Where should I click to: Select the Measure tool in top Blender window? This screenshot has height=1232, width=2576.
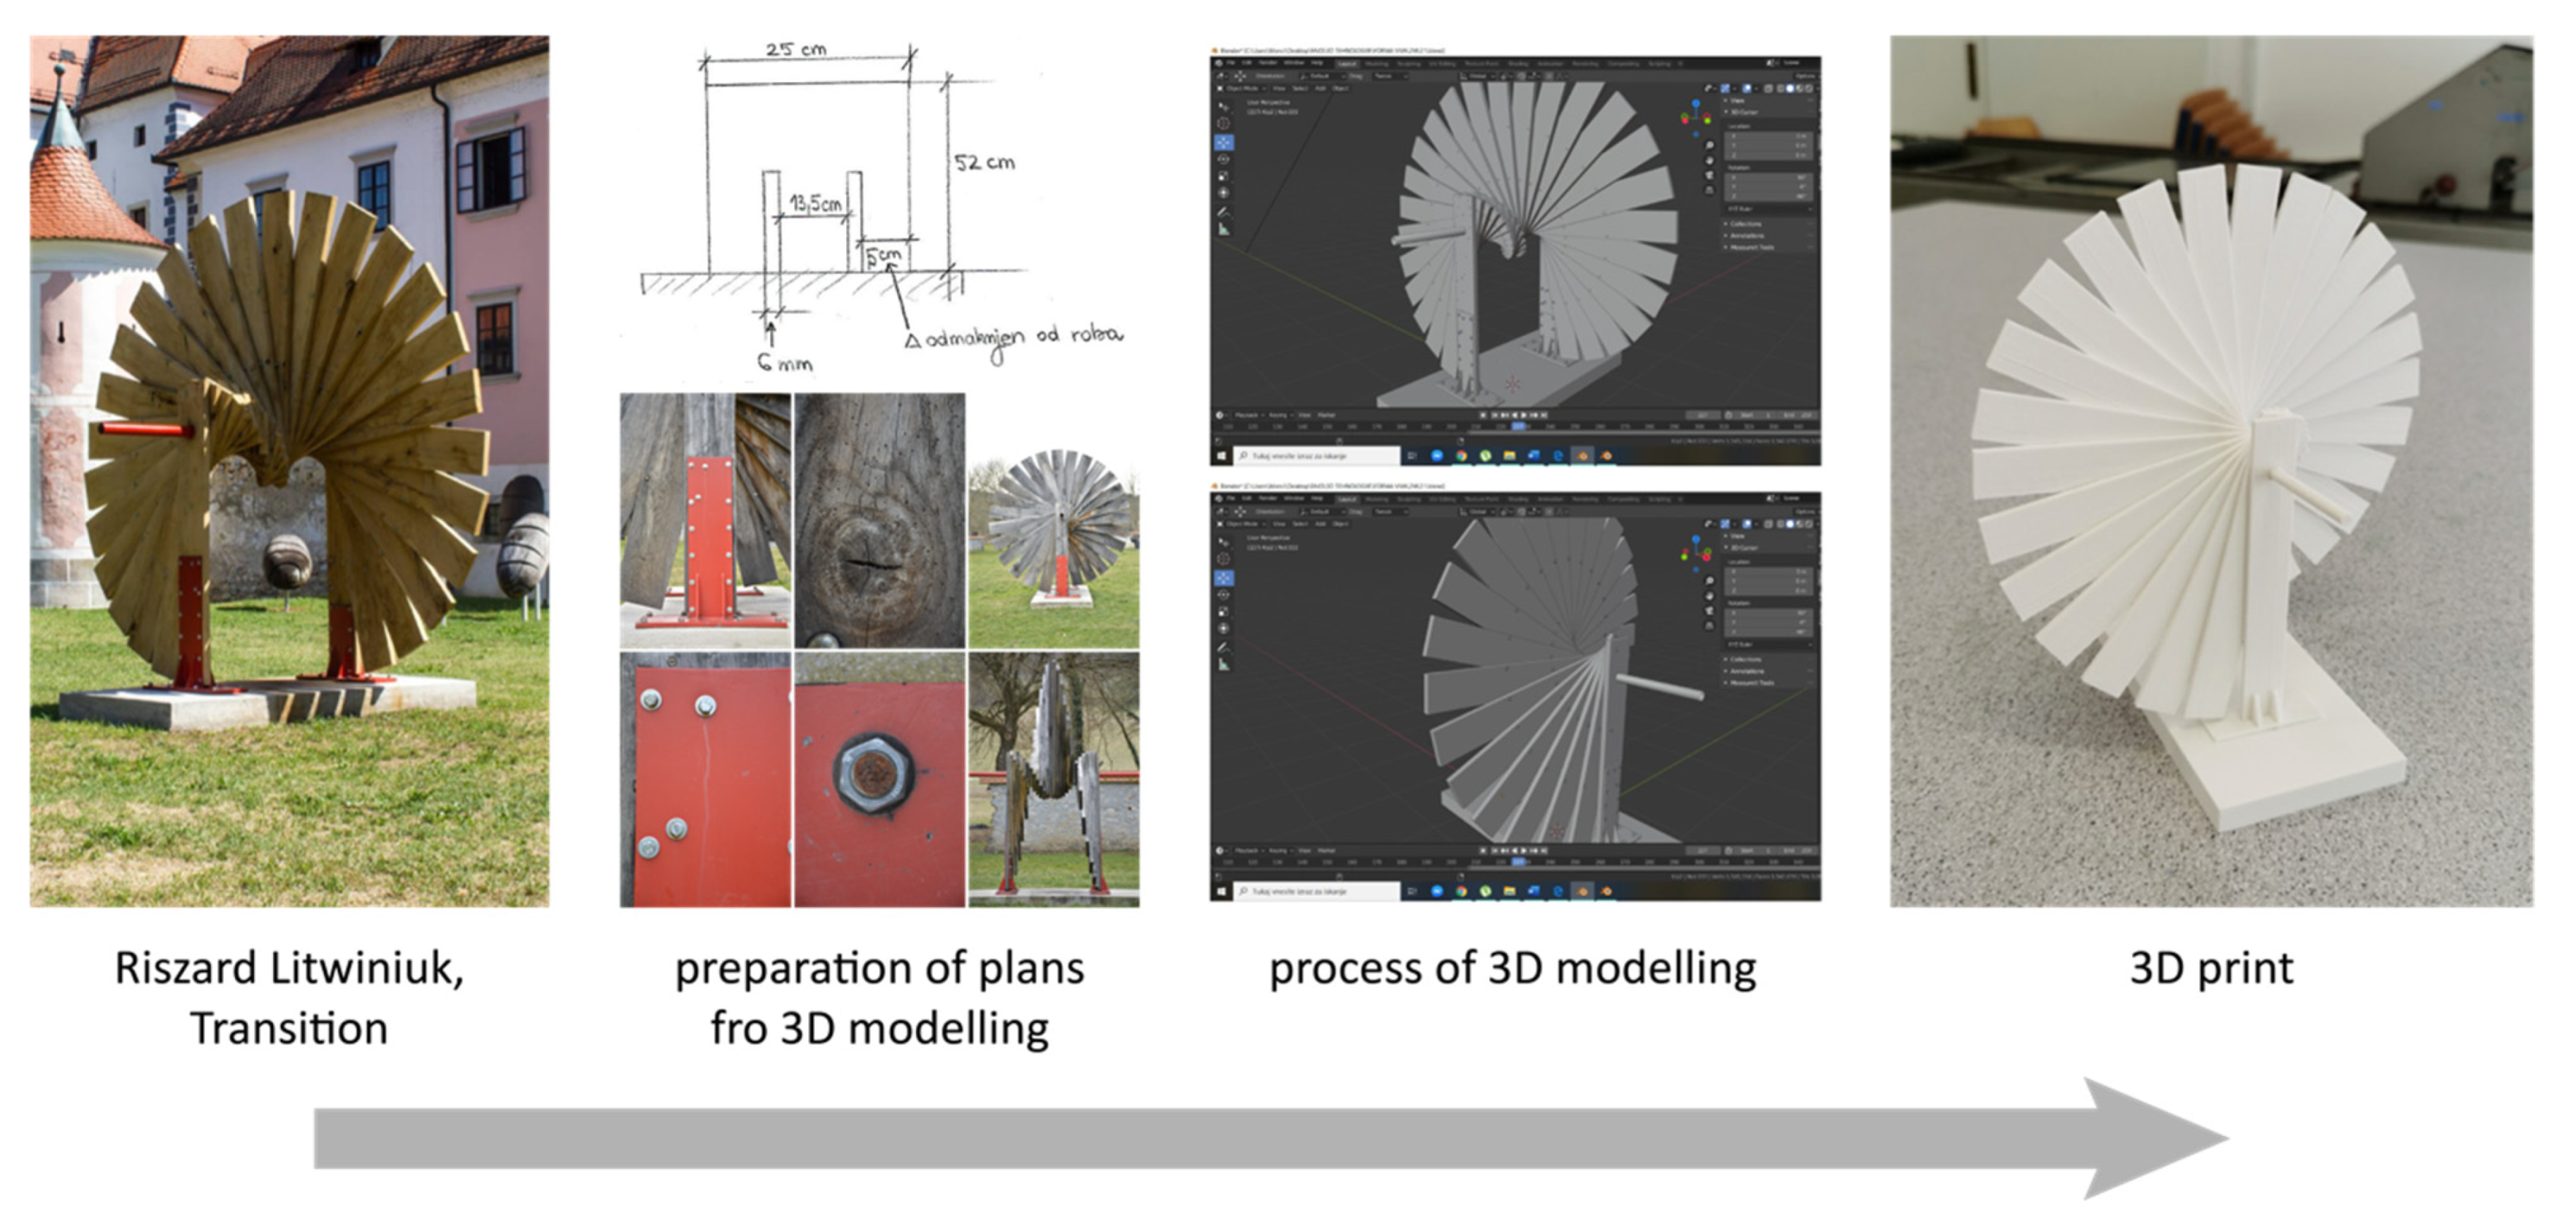click(1224, 230)
